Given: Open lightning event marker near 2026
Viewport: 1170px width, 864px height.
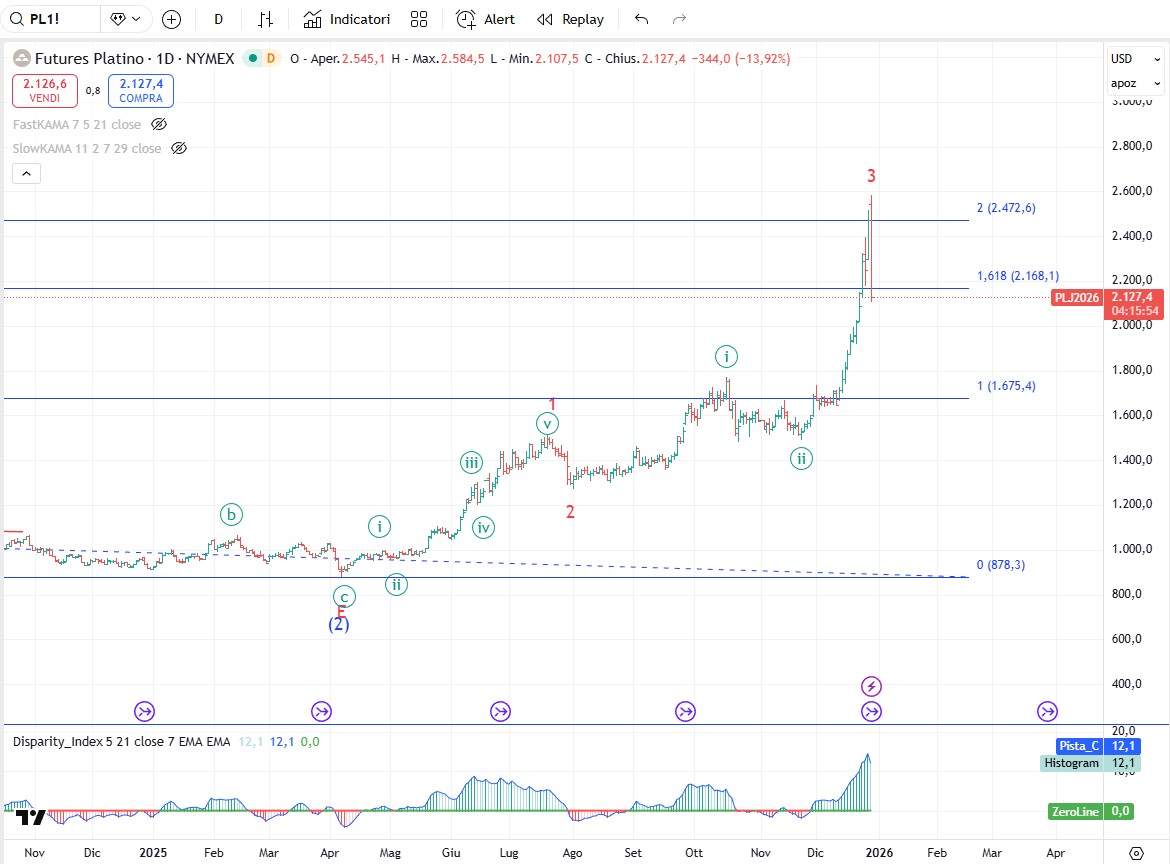Looking at the screenshot, I should click(x=872, y=686).
